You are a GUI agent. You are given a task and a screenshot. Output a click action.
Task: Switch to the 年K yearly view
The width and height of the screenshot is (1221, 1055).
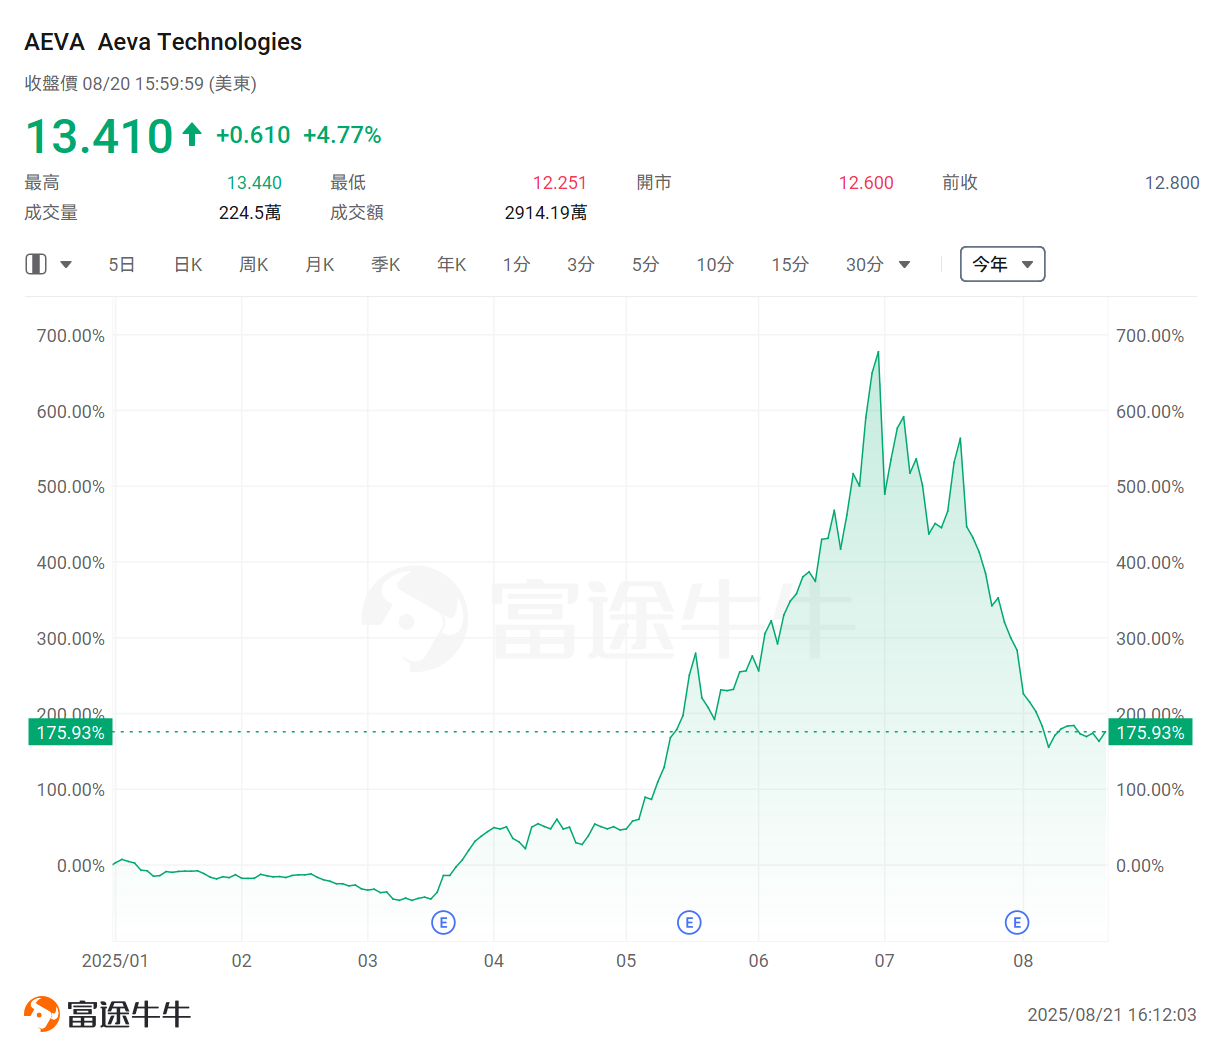450,264
